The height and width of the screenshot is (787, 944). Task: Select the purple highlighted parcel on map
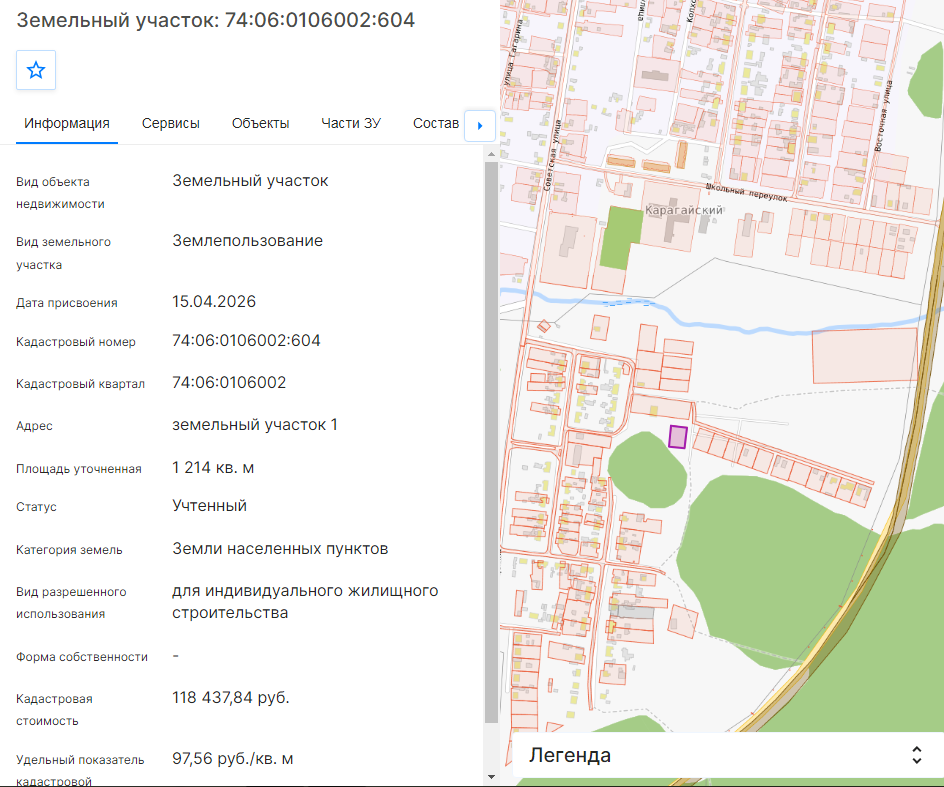pos(678,437)
